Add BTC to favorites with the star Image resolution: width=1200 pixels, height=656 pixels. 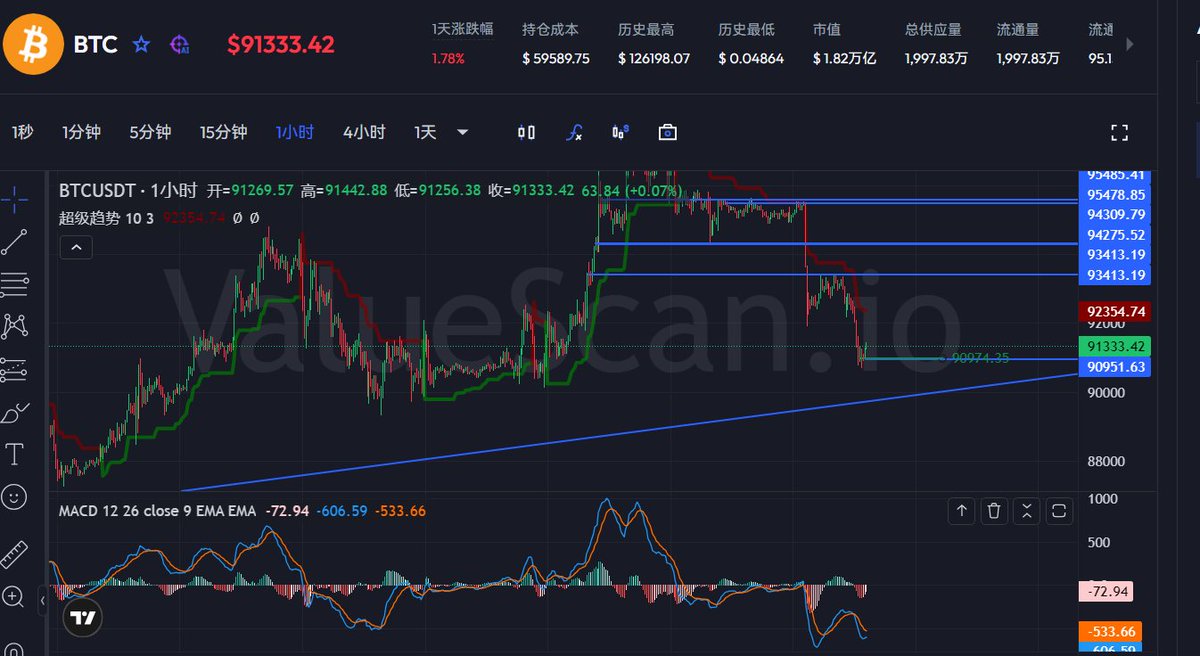pos(142,45)
